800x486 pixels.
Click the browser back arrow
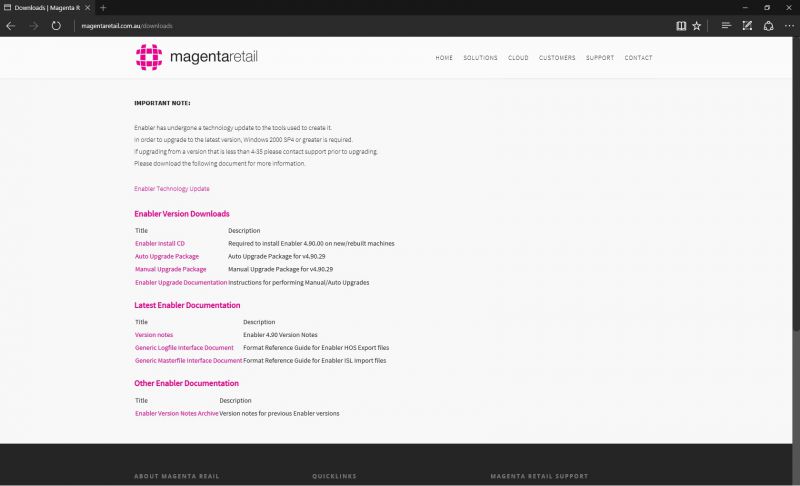11,26
